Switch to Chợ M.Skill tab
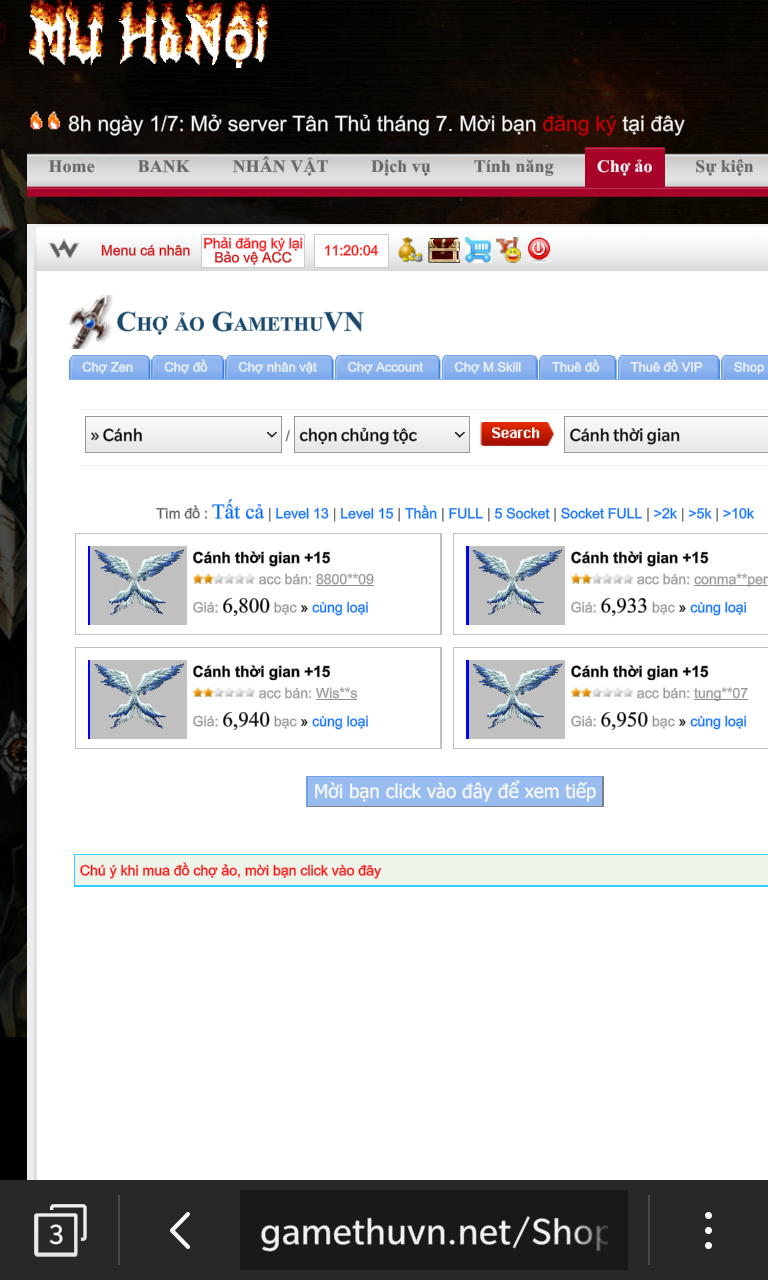 click(488, 368)
